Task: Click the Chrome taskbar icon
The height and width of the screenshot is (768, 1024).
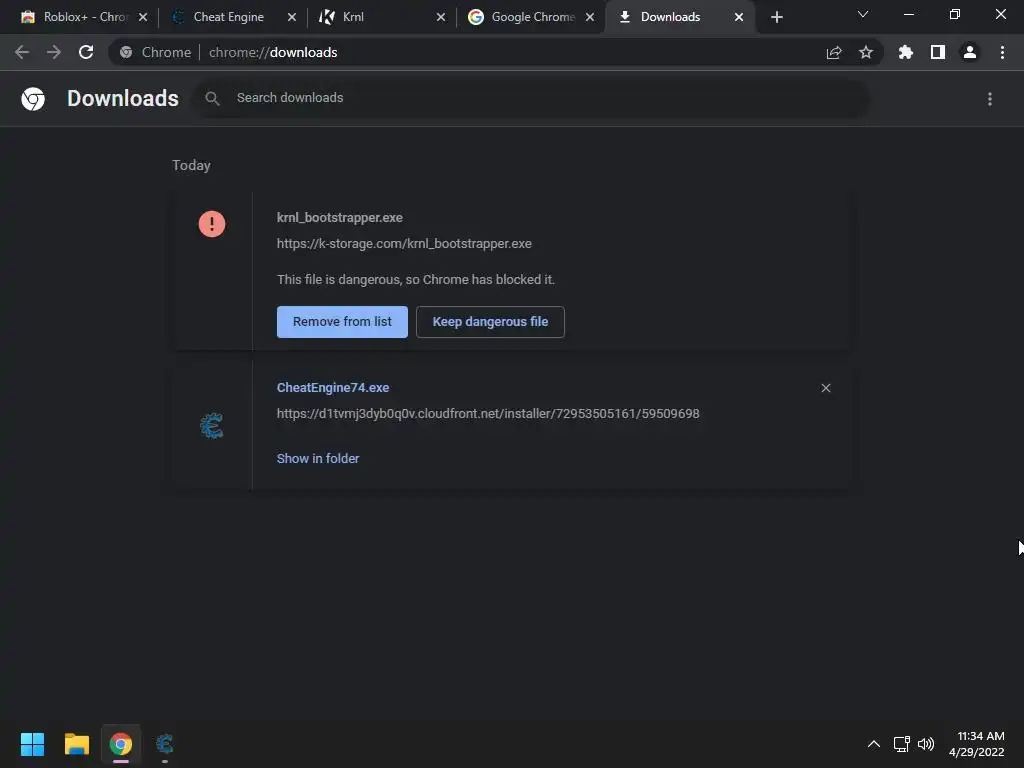Action: click(121, 744)
